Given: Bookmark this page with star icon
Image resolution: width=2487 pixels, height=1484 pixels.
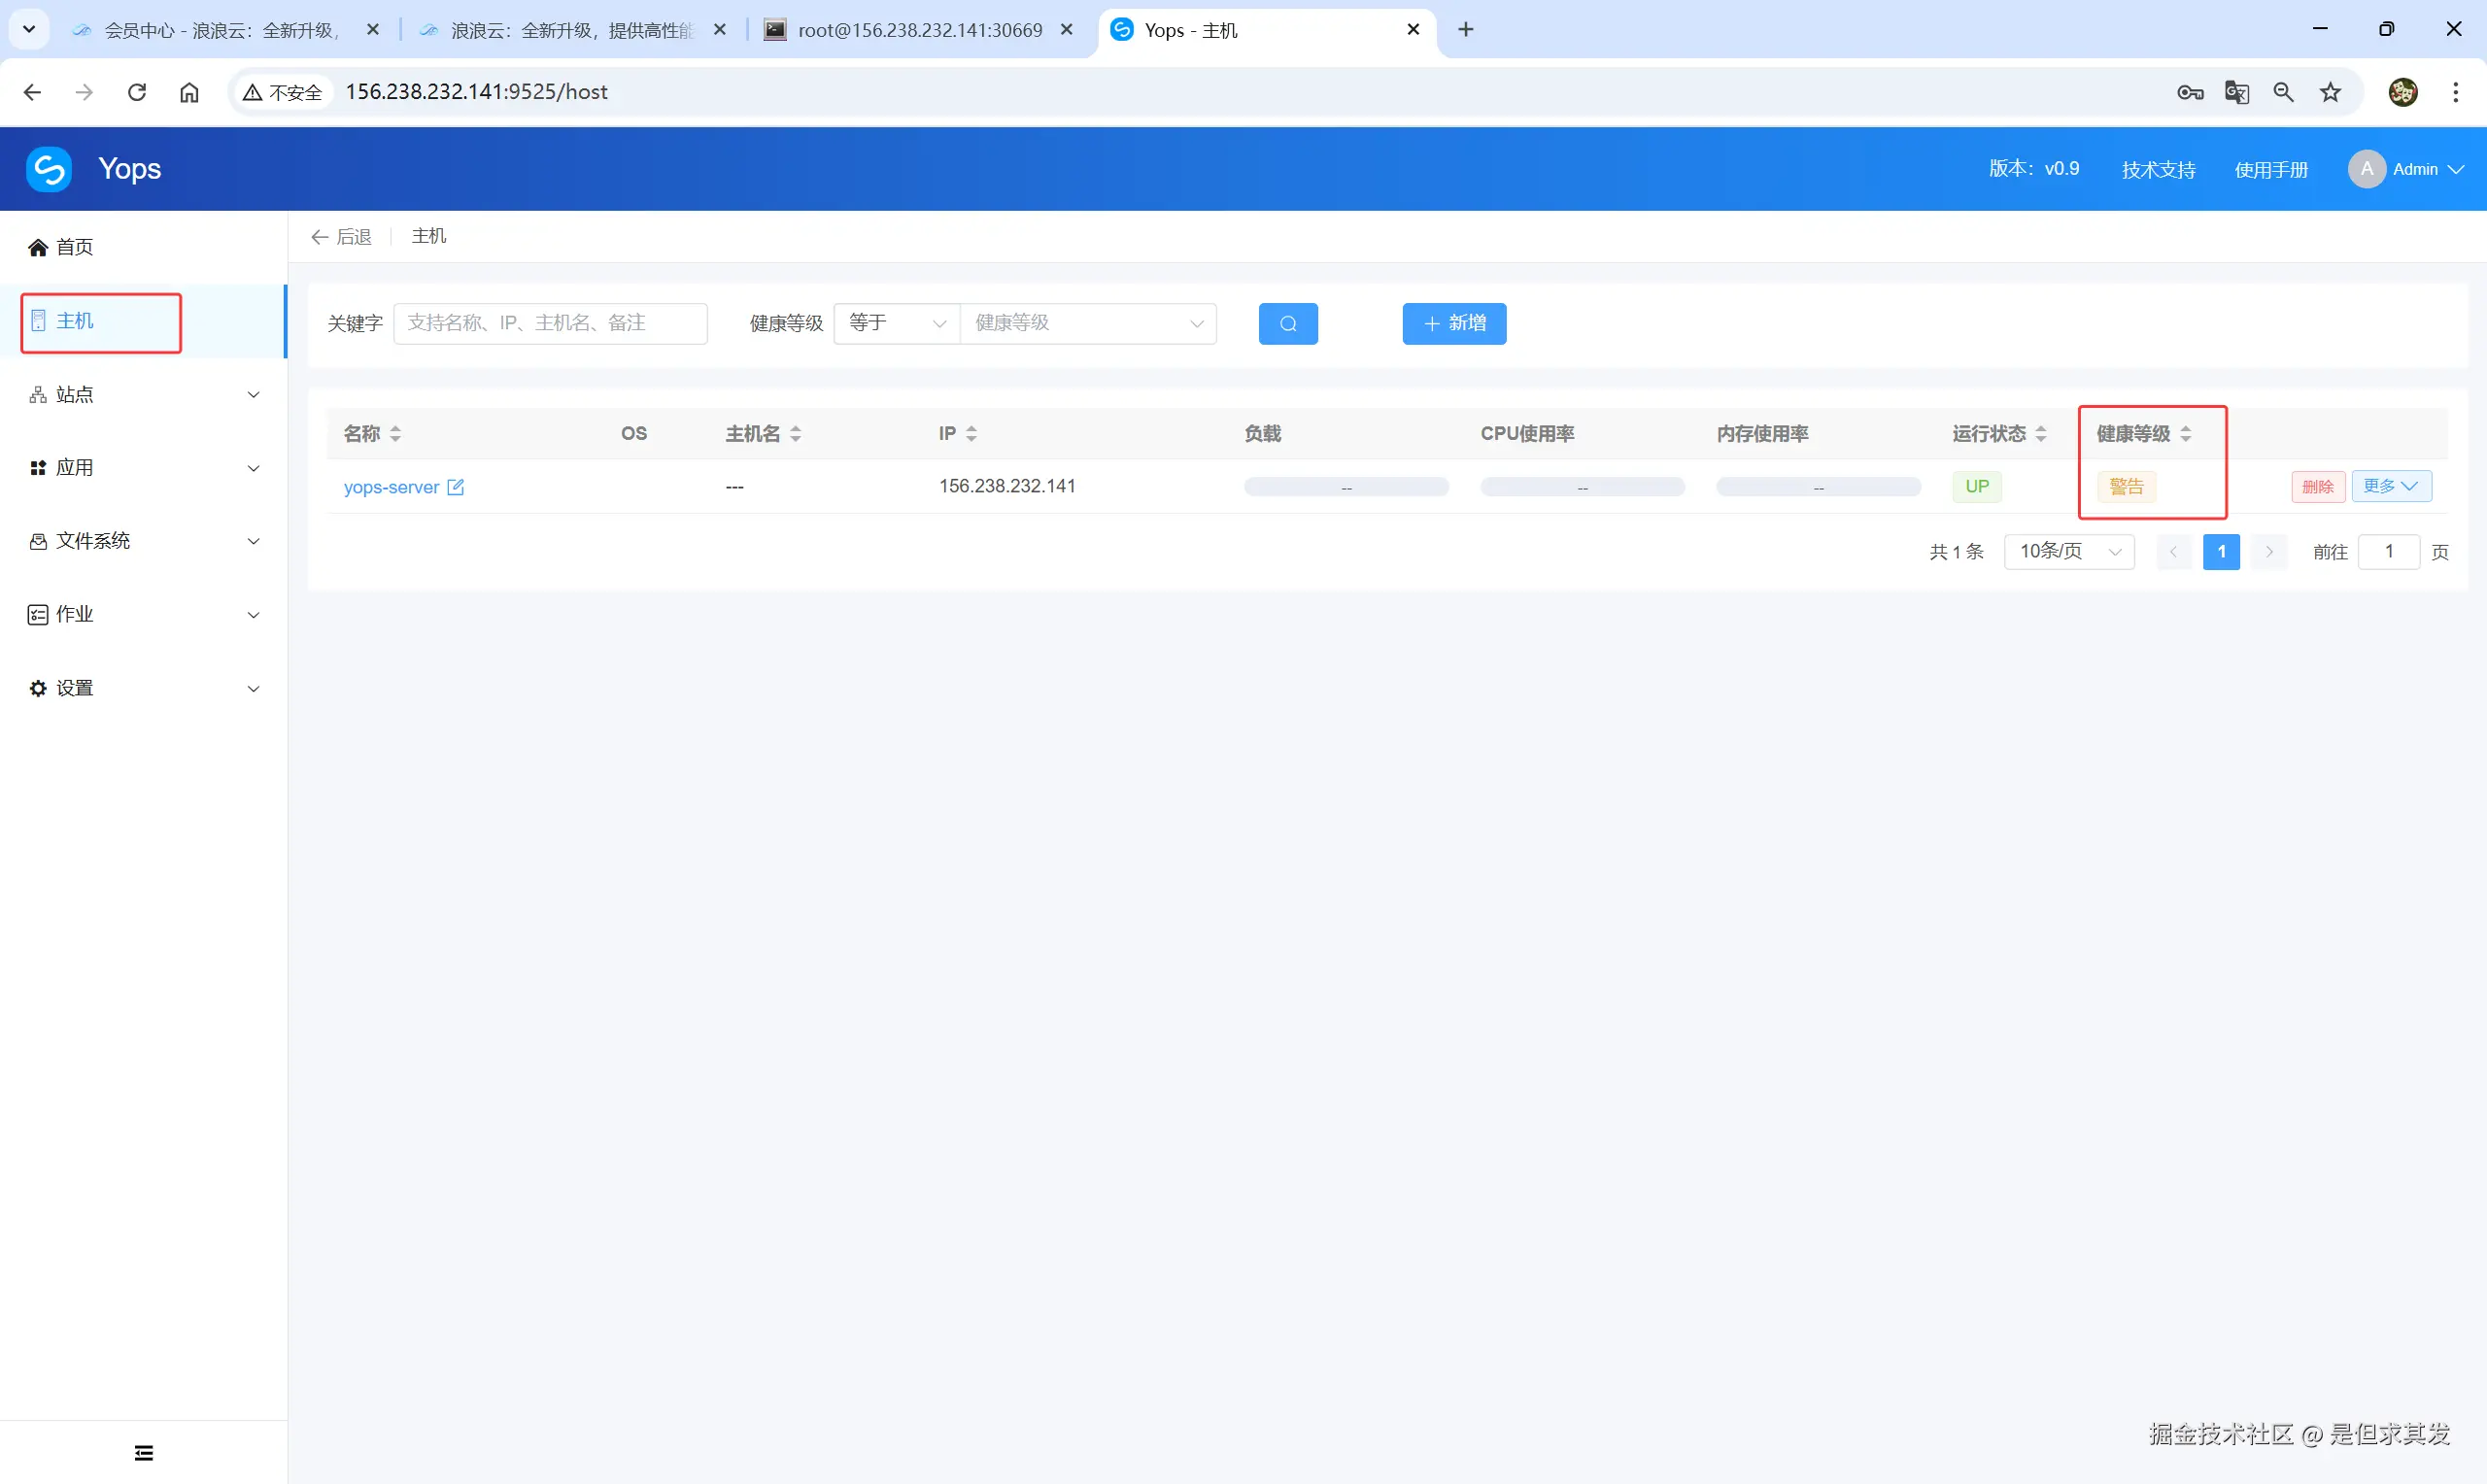Looking at the screenshot, I should click(x=2330, y=92).
